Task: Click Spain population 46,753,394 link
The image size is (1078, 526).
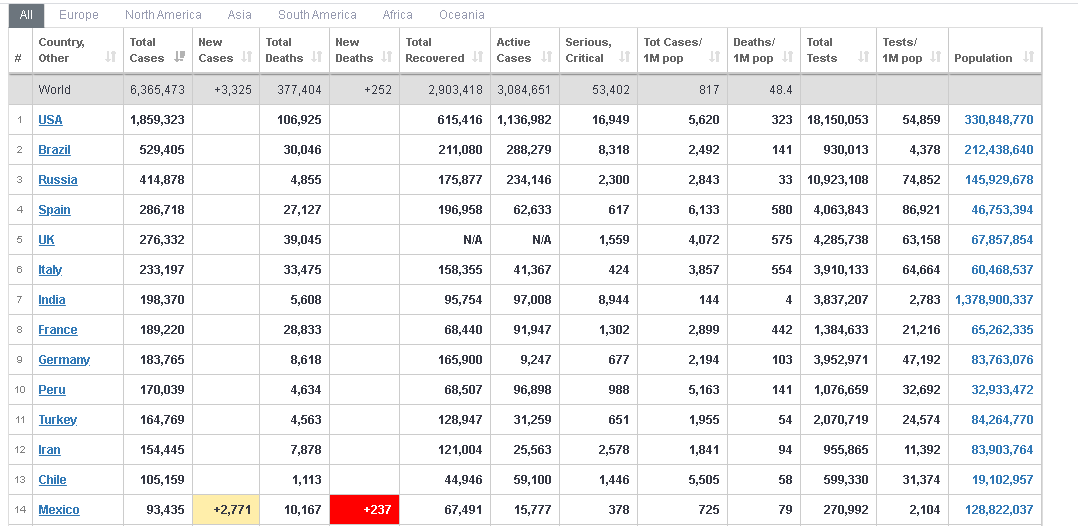Action: (x=1002, y=210)
